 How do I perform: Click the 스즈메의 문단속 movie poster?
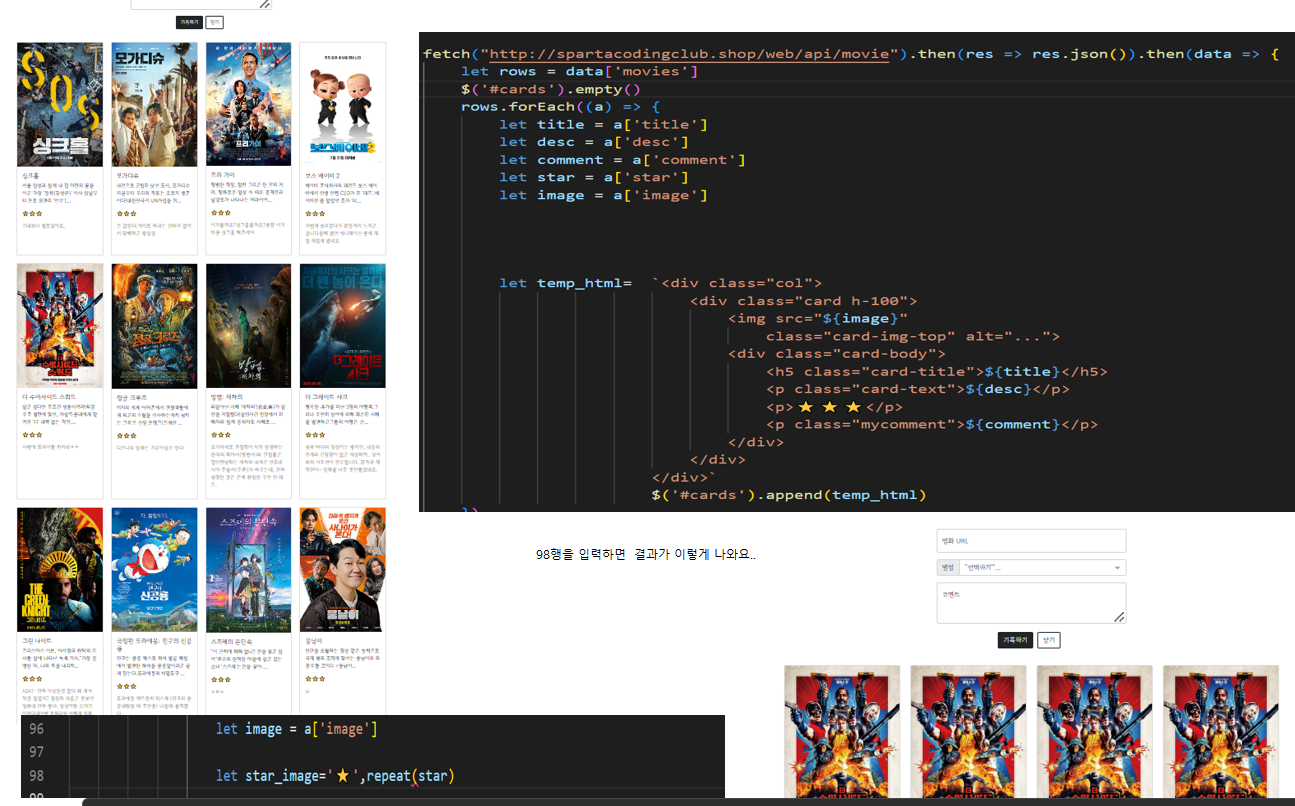(x=249, y=570)
